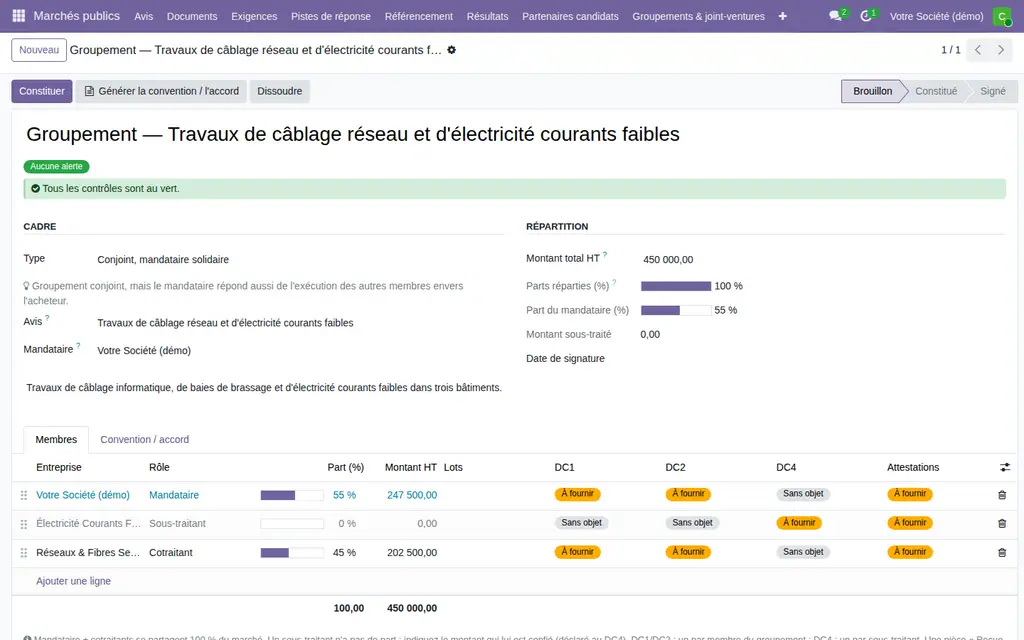This screenshot has width=1024, height=640.
Task: Open the Exigences menu
Action: (x=254, y=16)
